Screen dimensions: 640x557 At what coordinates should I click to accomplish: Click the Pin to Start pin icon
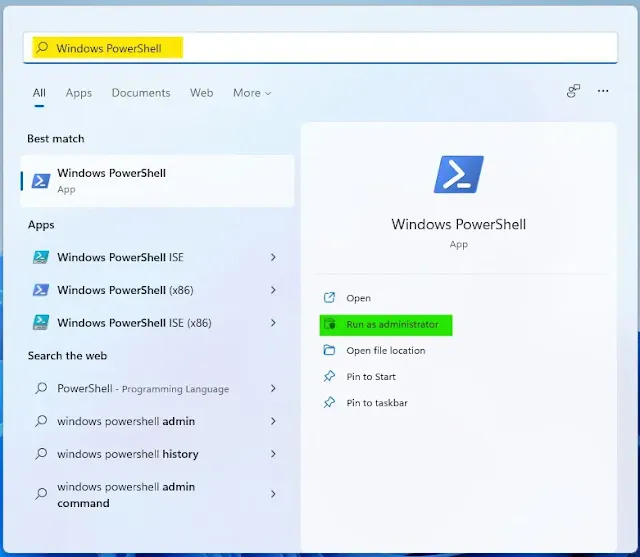tap(329, 376)
